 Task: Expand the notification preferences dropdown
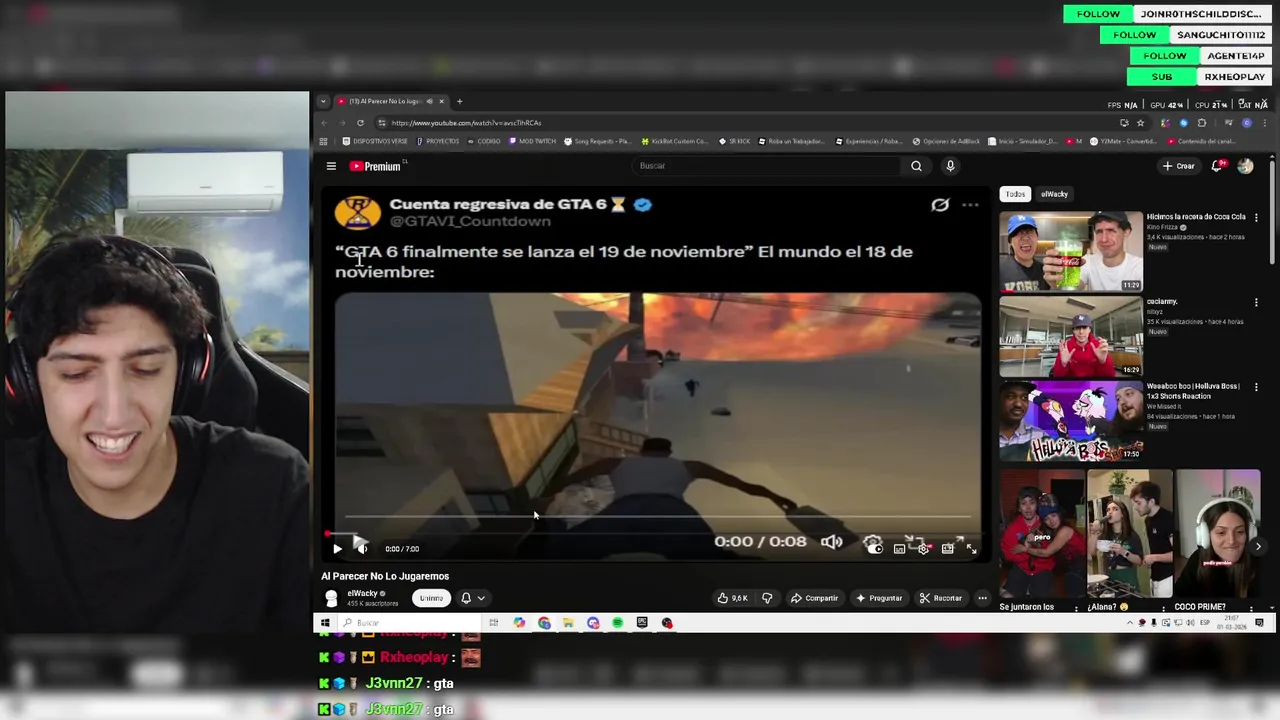[481, 598]
